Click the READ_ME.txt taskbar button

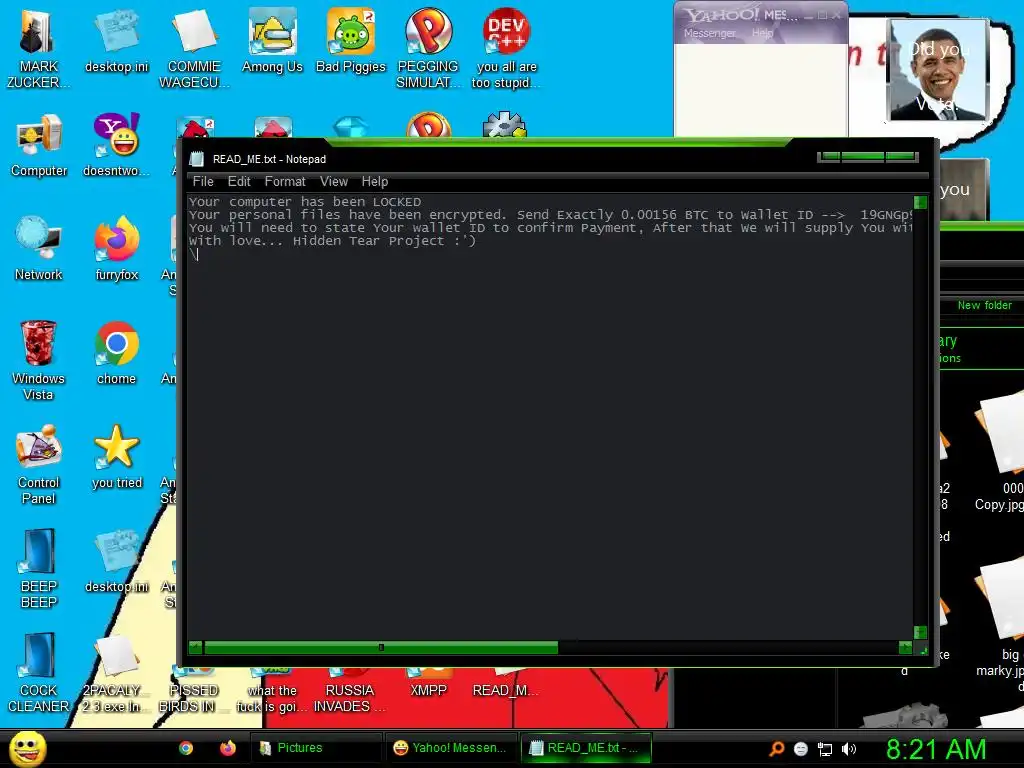pyautogui.click(x=586, y=748)
